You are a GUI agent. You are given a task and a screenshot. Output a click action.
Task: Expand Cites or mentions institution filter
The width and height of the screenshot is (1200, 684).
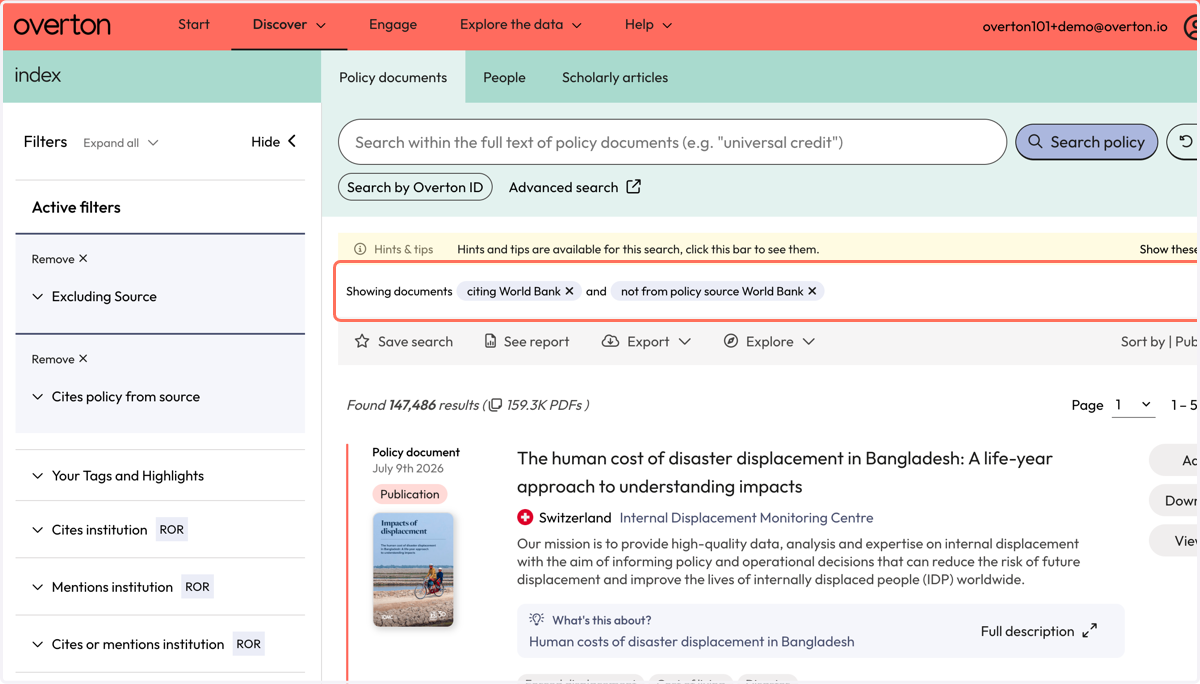(x=128, y=644)
